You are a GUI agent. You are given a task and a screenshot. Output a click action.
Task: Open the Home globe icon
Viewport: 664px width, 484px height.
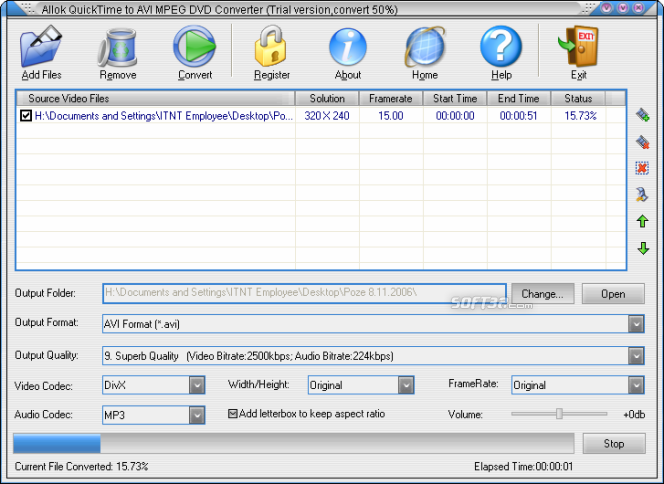pos(425,47)
